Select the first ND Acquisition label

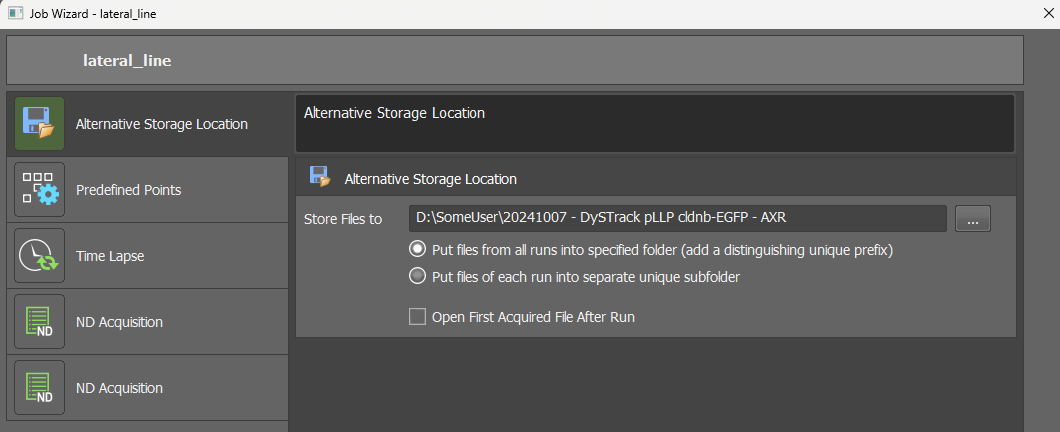click(x=119, y=322)
